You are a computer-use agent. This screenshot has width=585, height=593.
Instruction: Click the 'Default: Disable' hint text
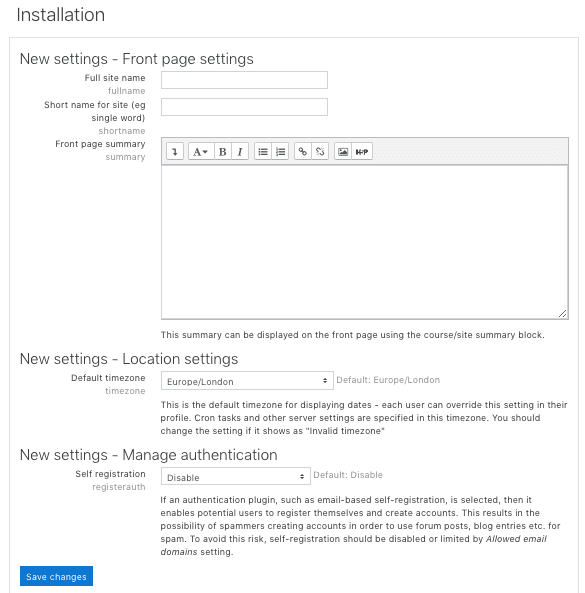[348, 475]
